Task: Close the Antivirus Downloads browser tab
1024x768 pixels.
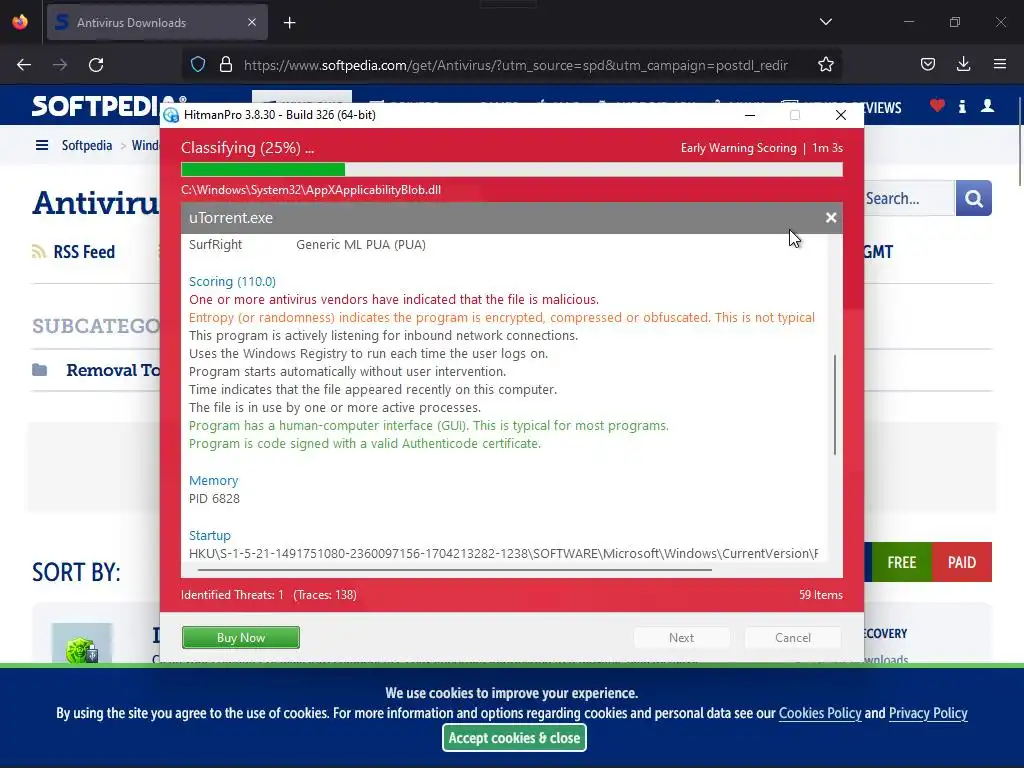Action: coord(252,22)
